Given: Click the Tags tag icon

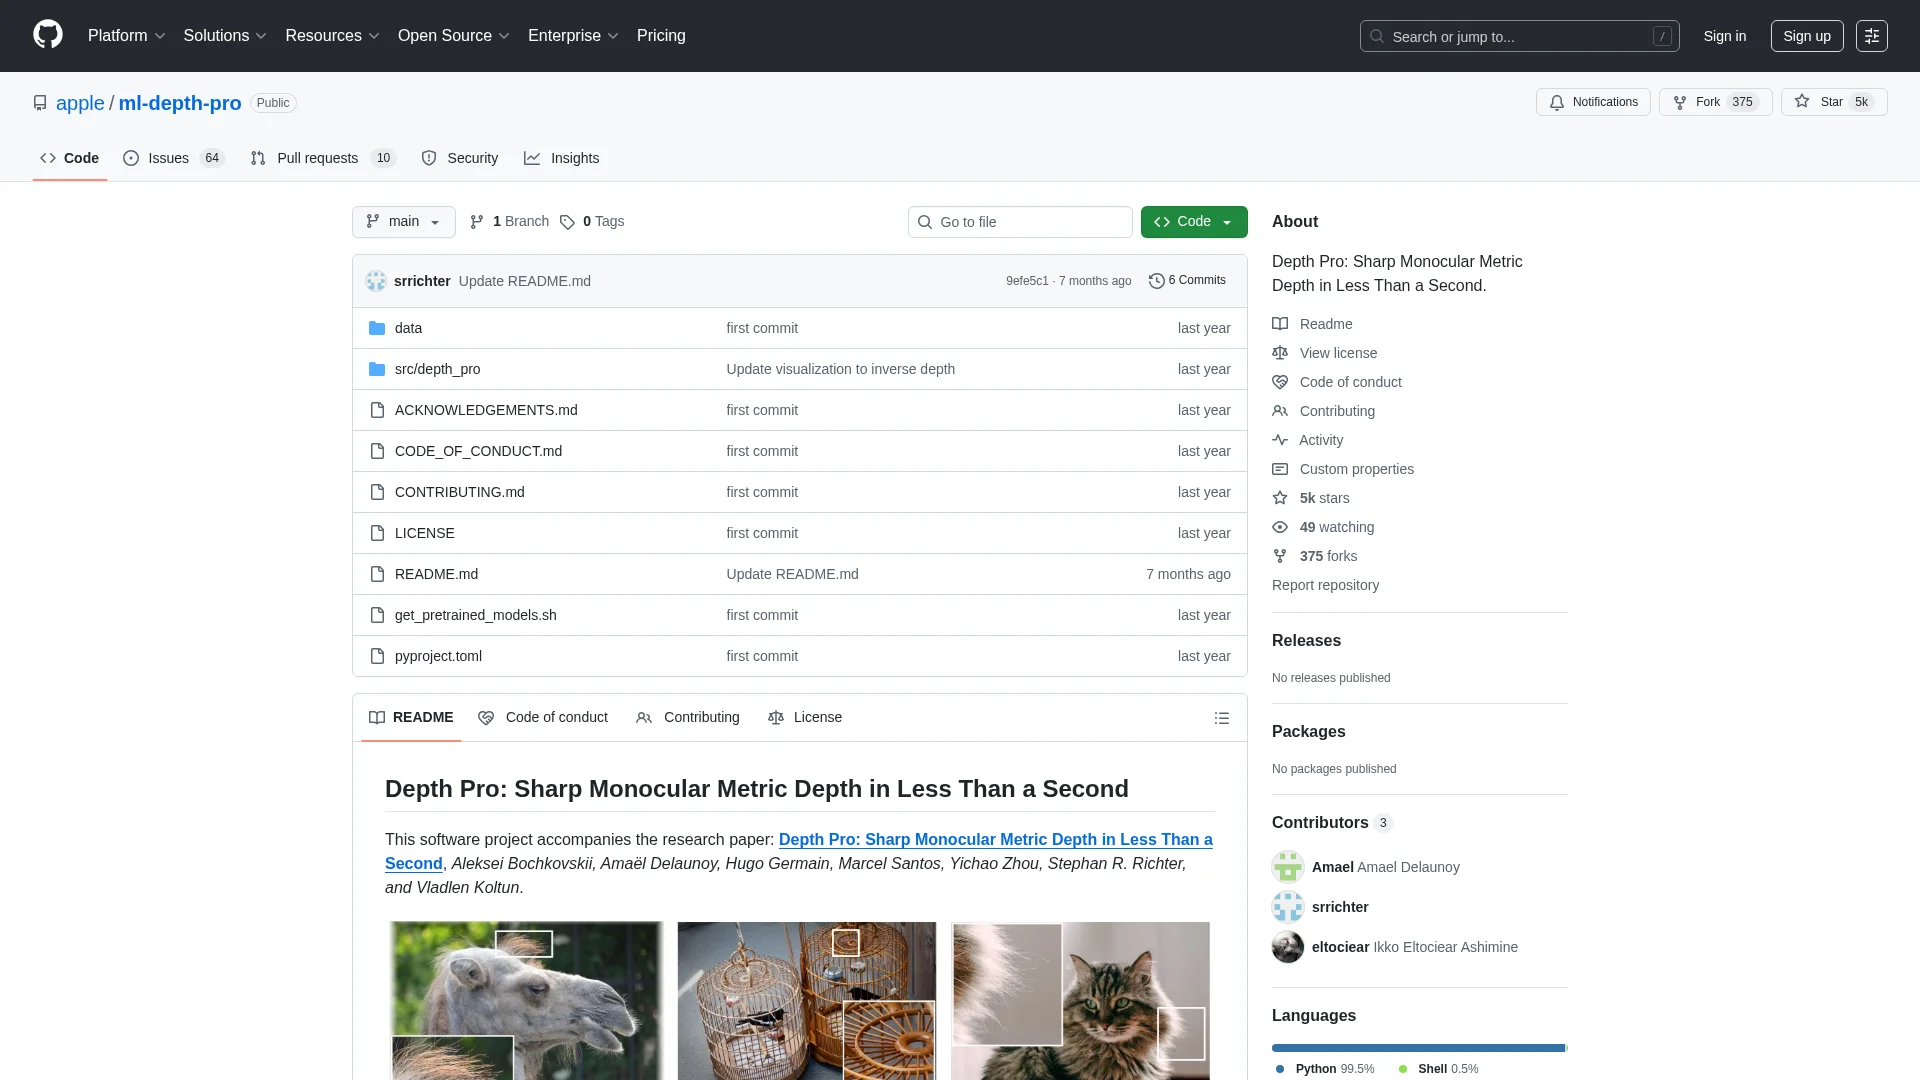Looking at the screenshot, I should click(567, 222).
